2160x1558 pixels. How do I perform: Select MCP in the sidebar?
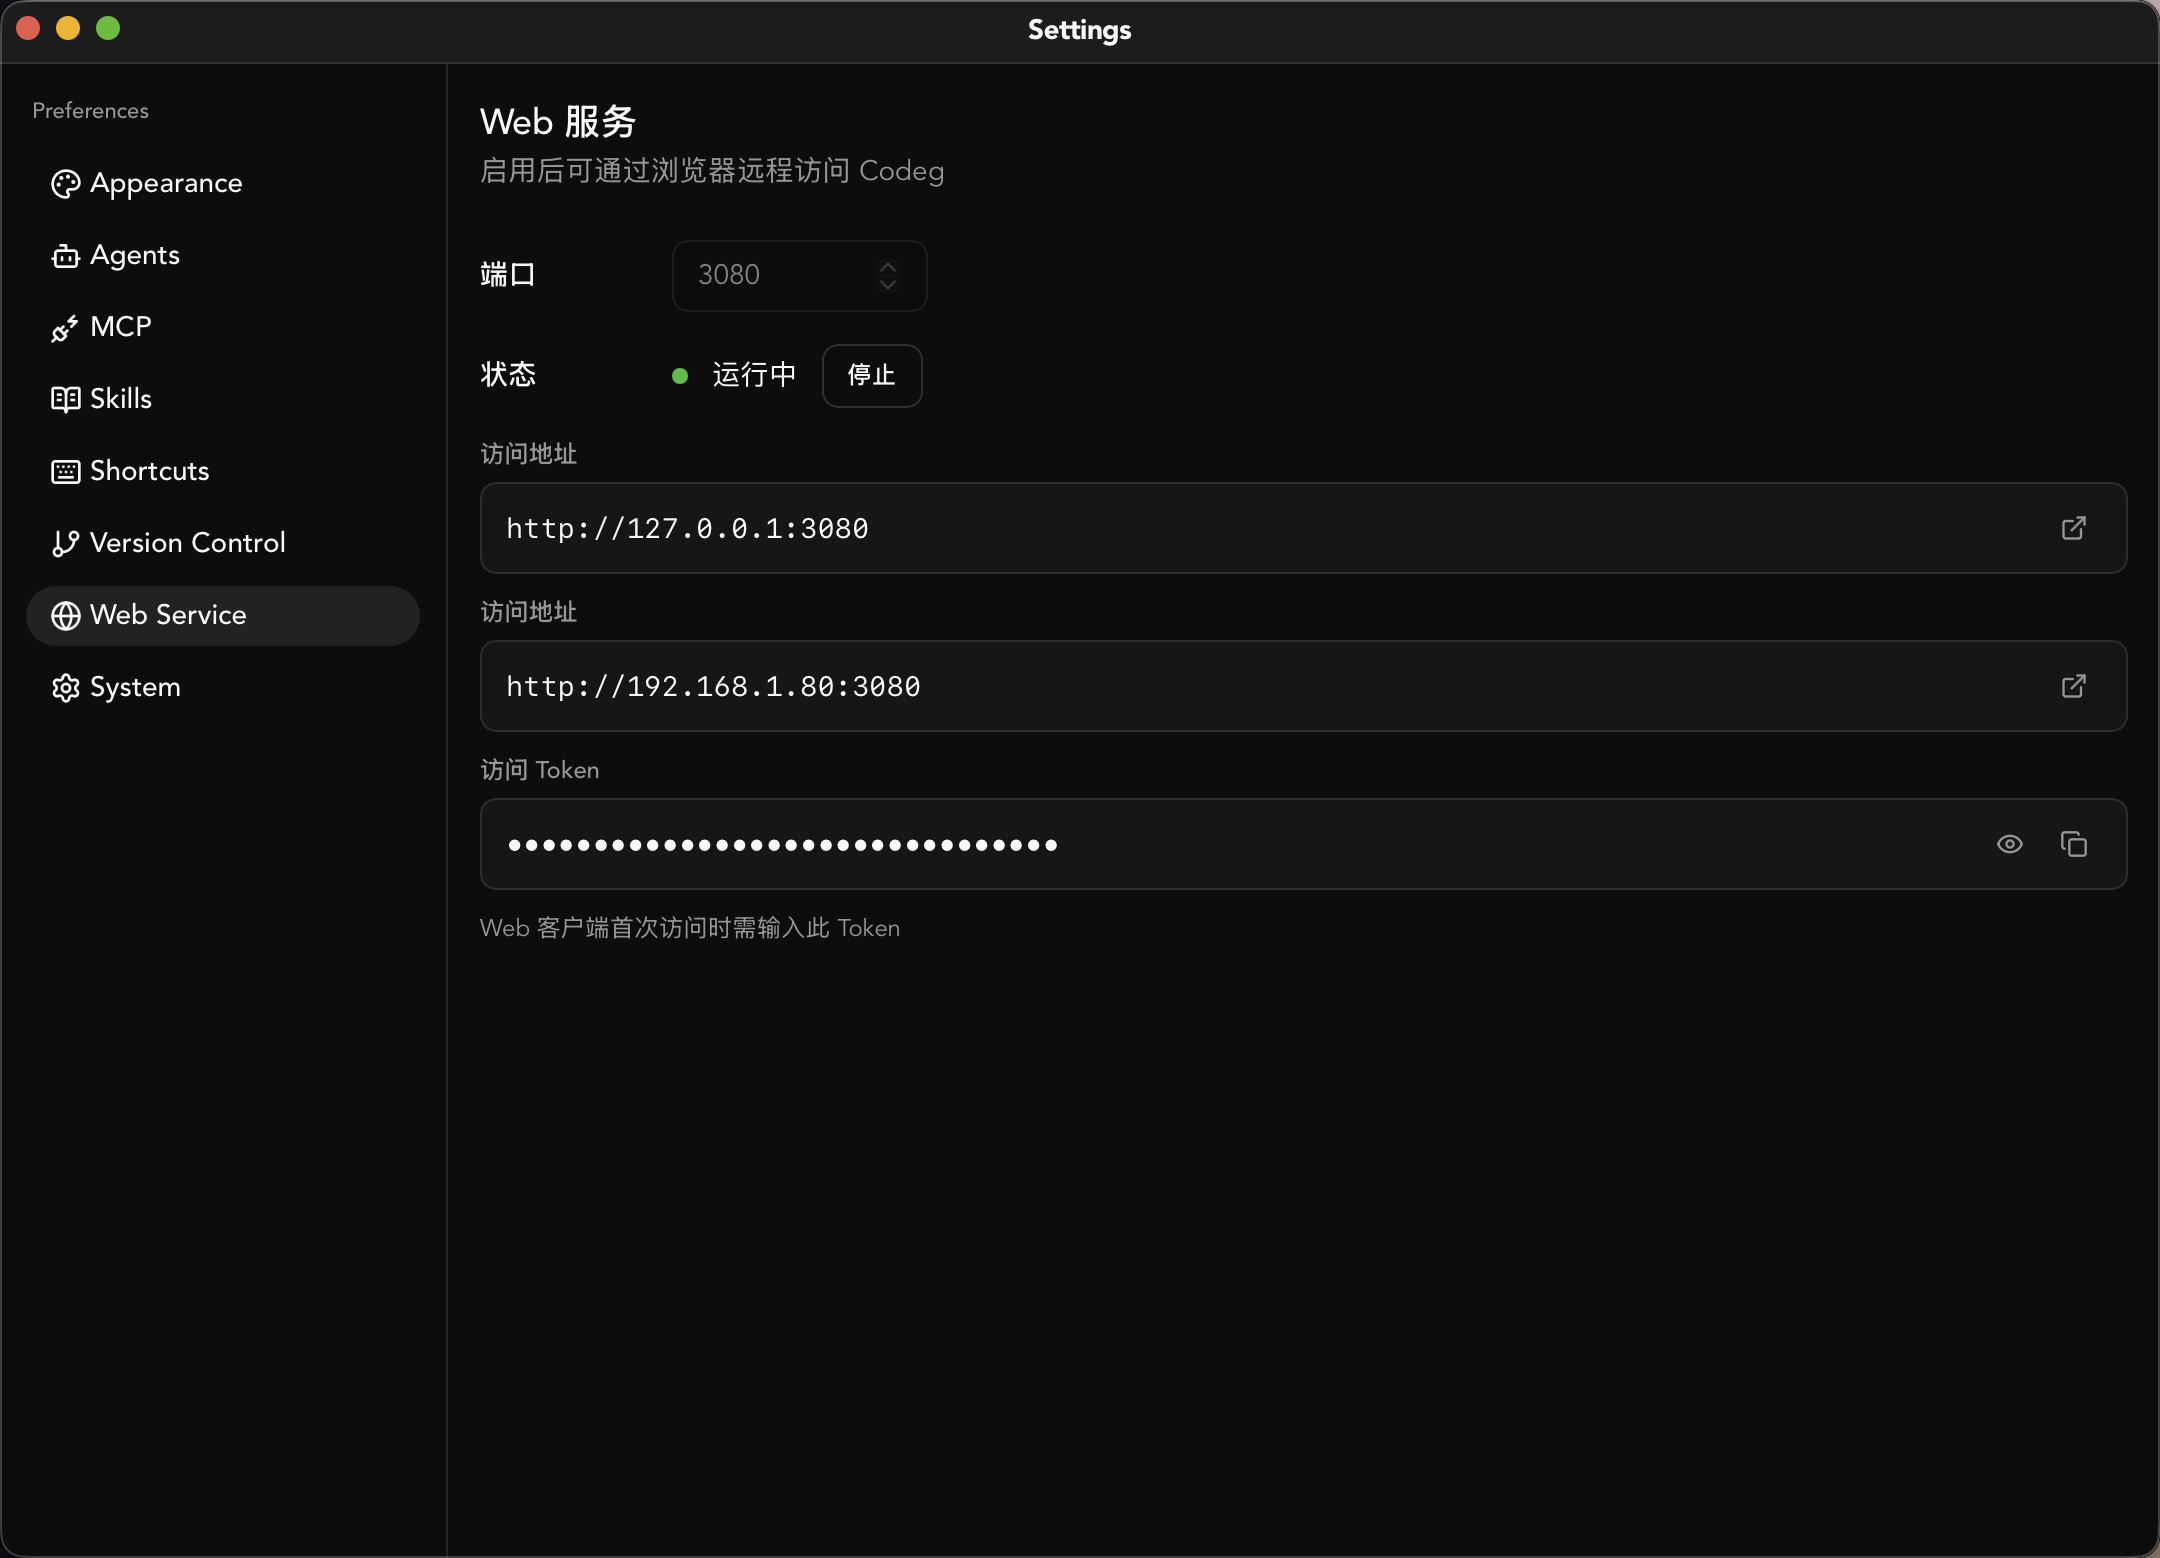pos(222,328)
